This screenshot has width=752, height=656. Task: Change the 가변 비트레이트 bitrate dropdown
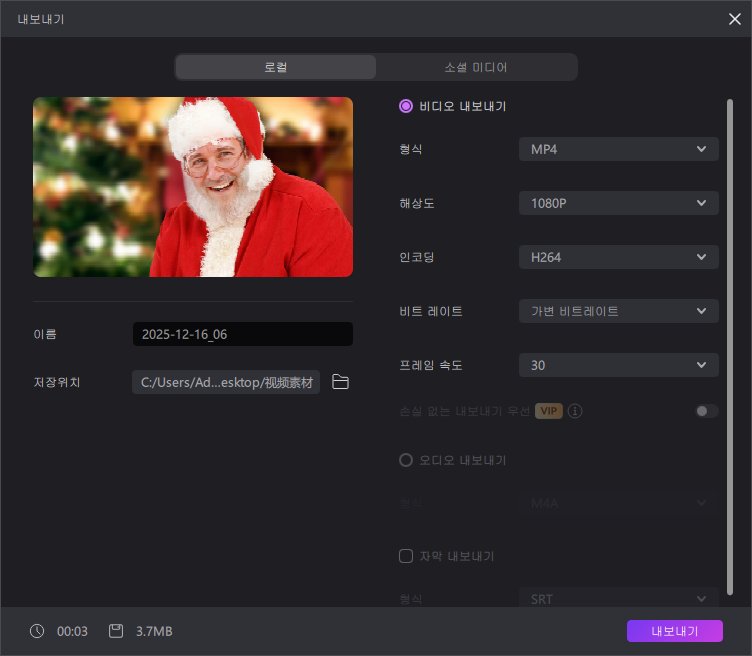pyautogui.click(x=618, y=311)
